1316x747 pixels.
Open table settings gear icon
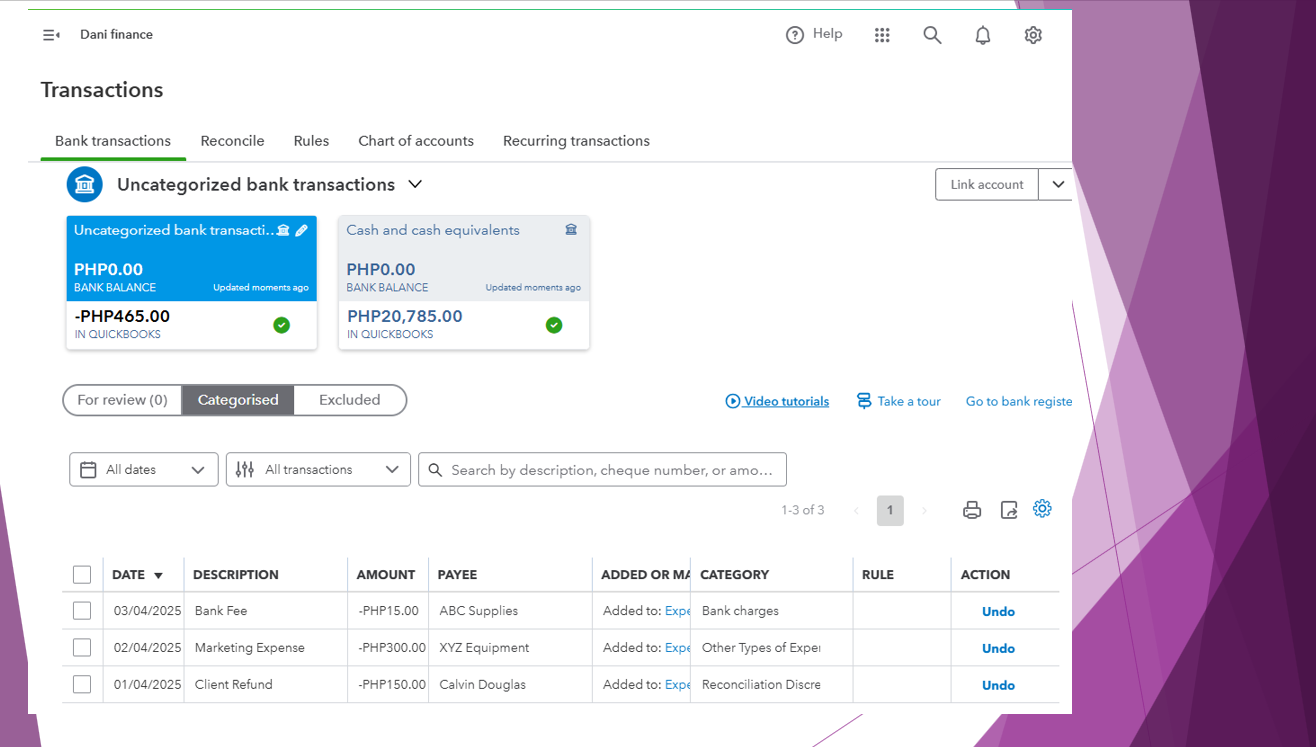coord(1042,509)
